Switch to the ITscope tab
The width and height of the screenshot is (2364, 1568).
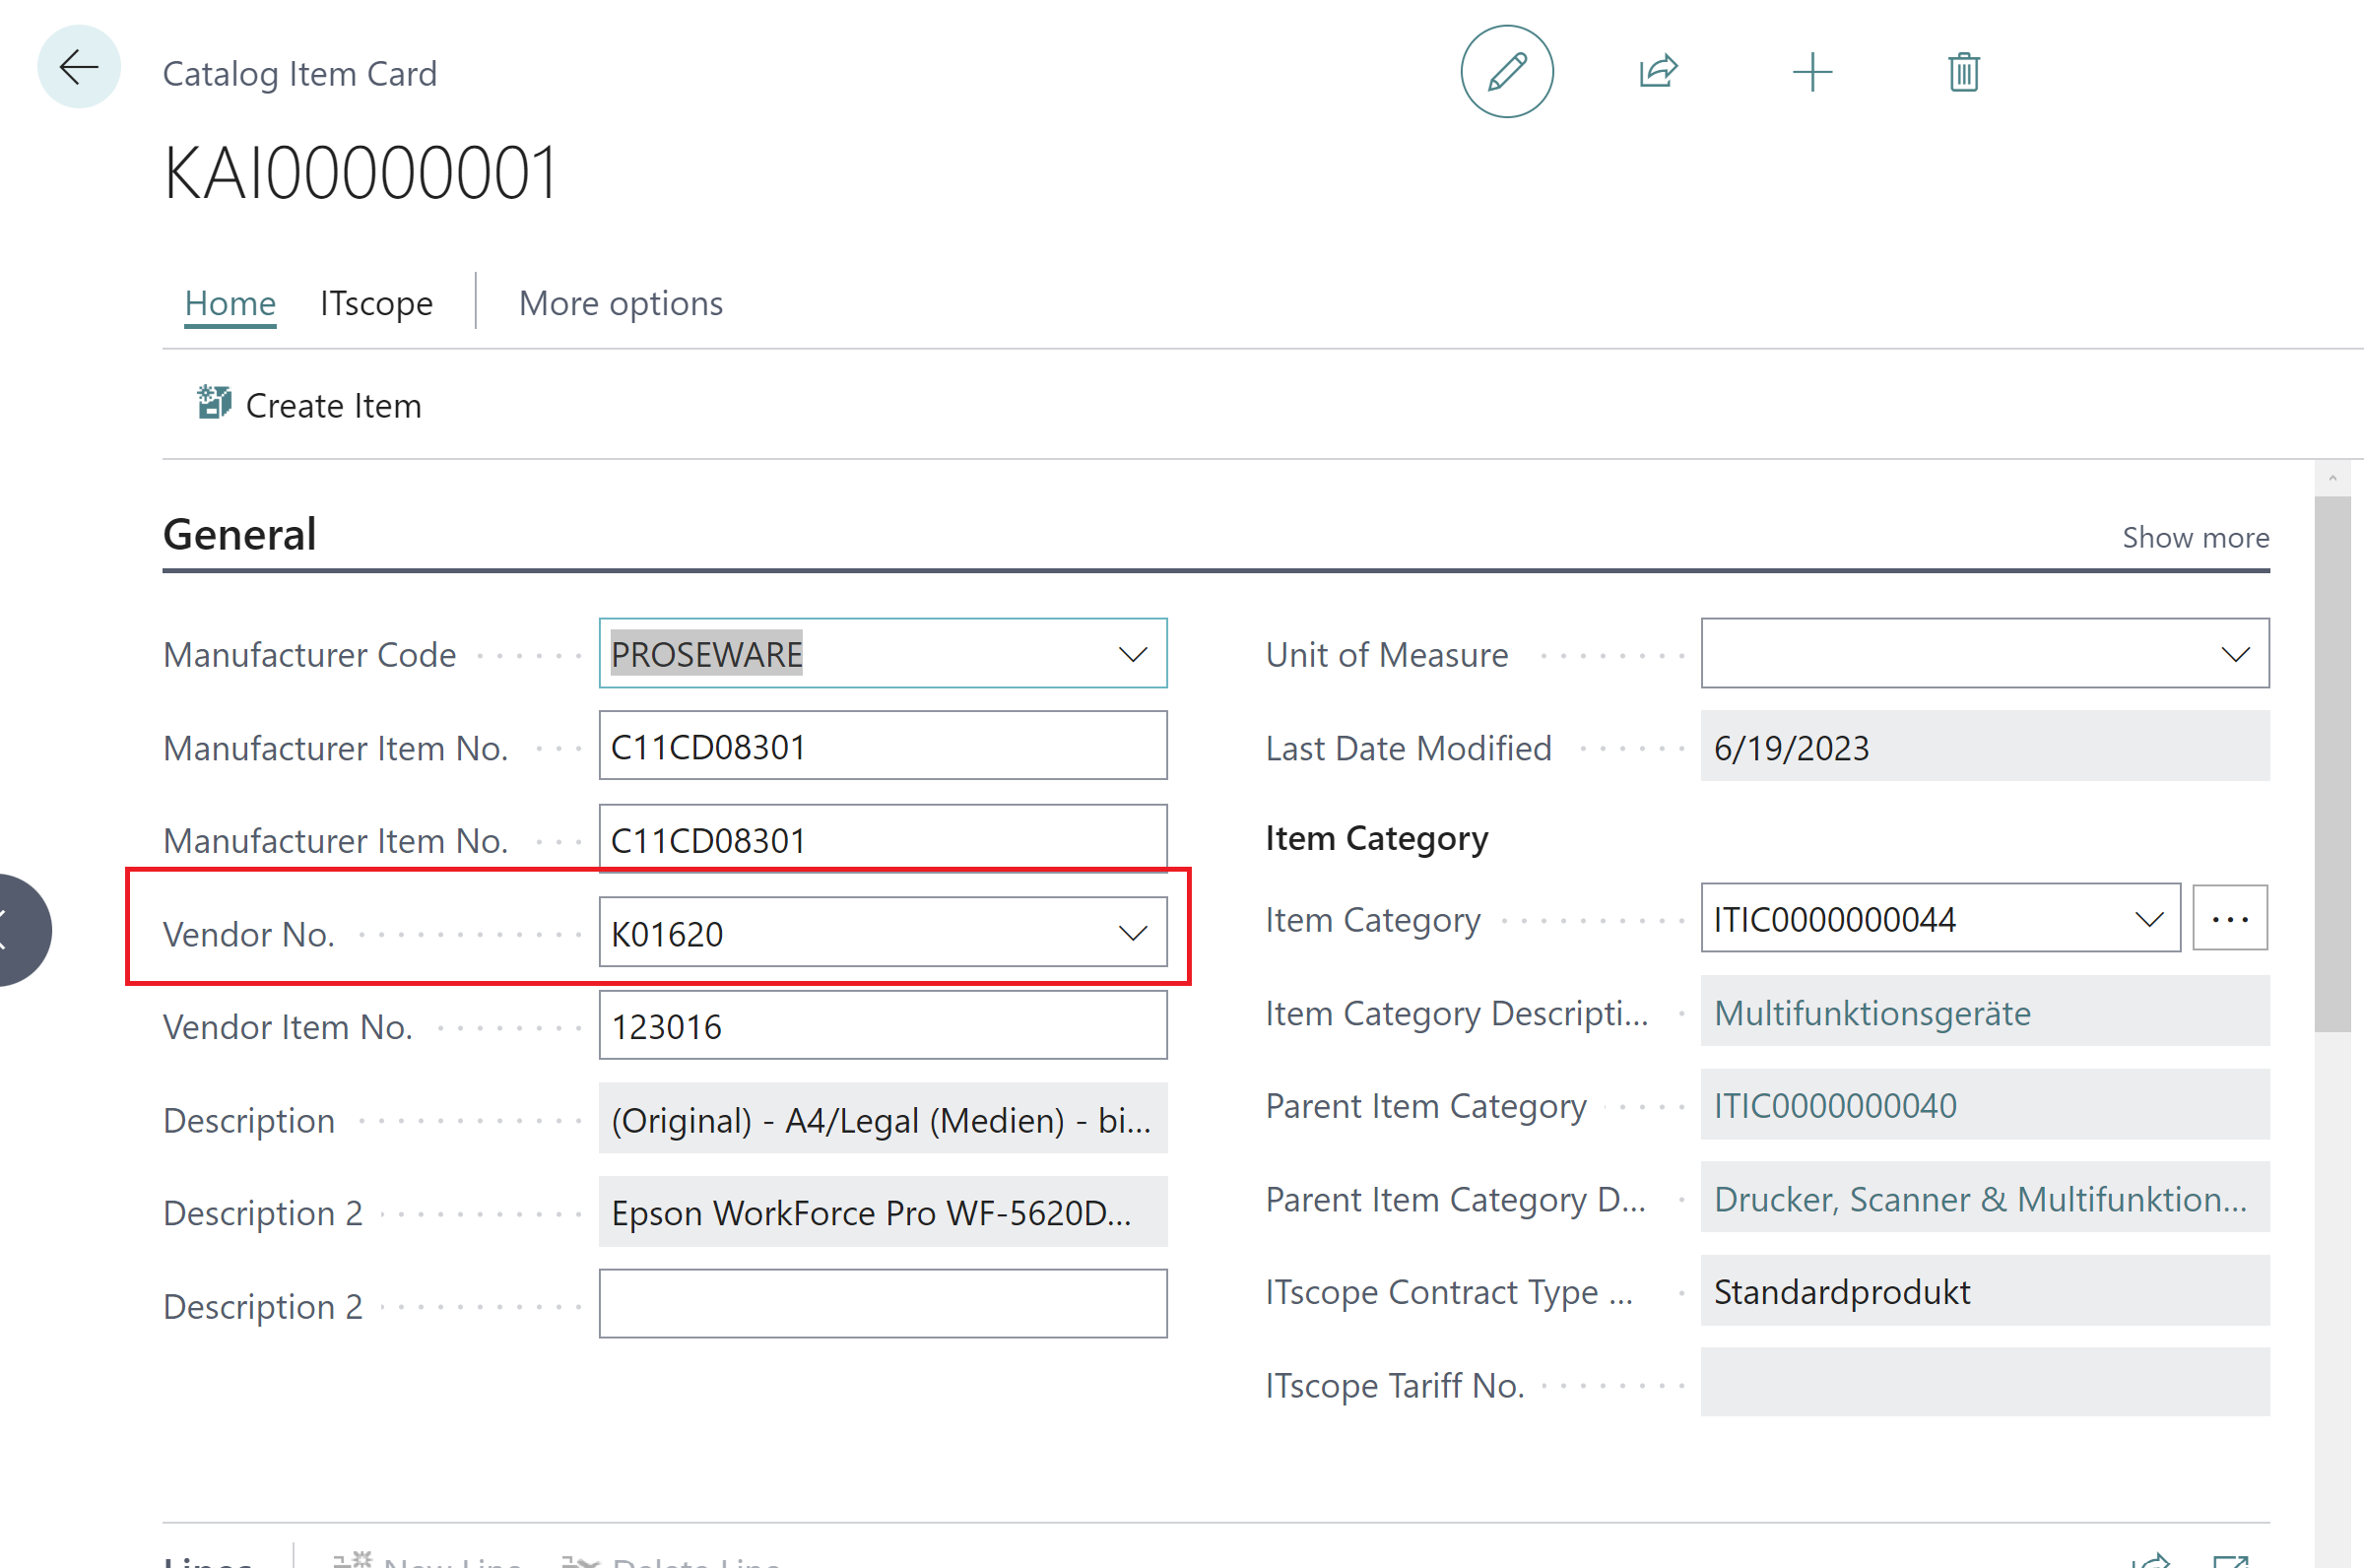pyautogui.click(x=376, y=303)
